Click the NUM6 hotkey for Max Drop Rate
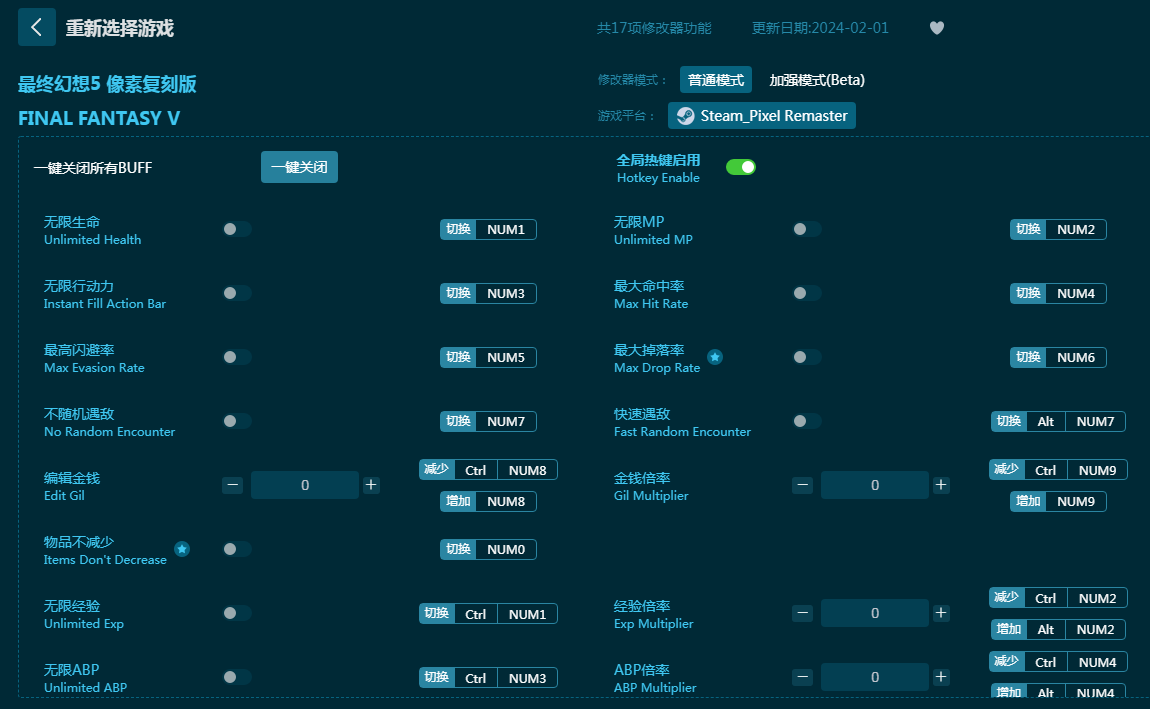The width and height of the screenshot is (1150, 709). pos(1058,357)
